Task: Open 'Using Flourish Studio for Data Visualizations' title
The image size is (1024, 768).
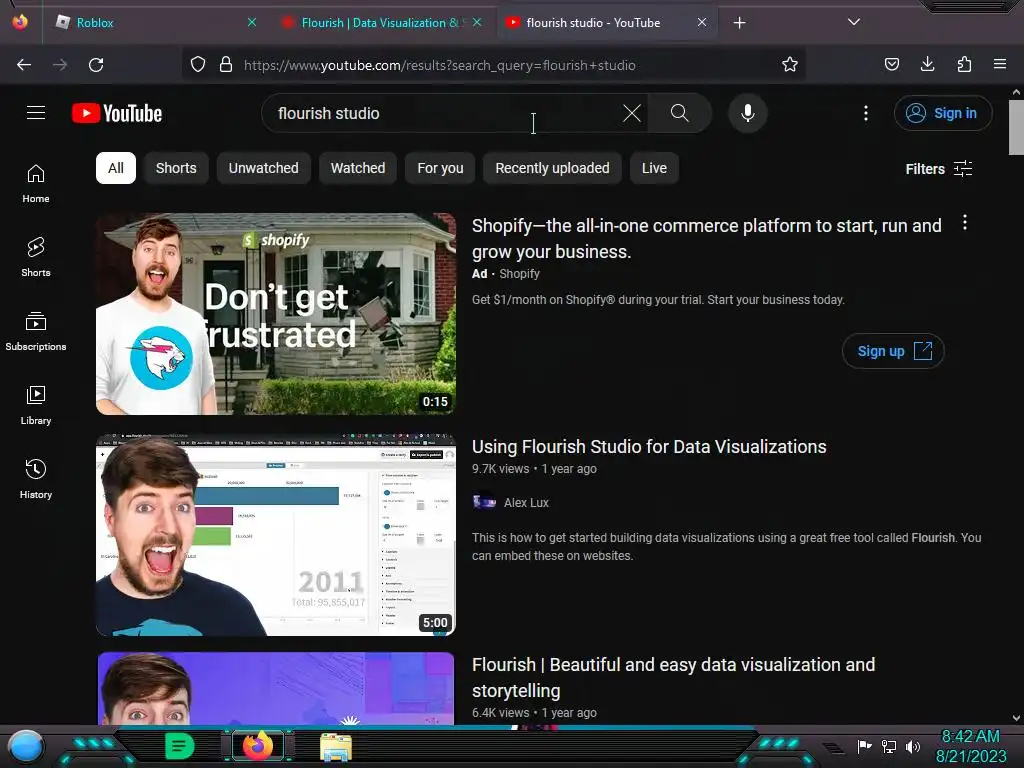Action: [649, 447]
